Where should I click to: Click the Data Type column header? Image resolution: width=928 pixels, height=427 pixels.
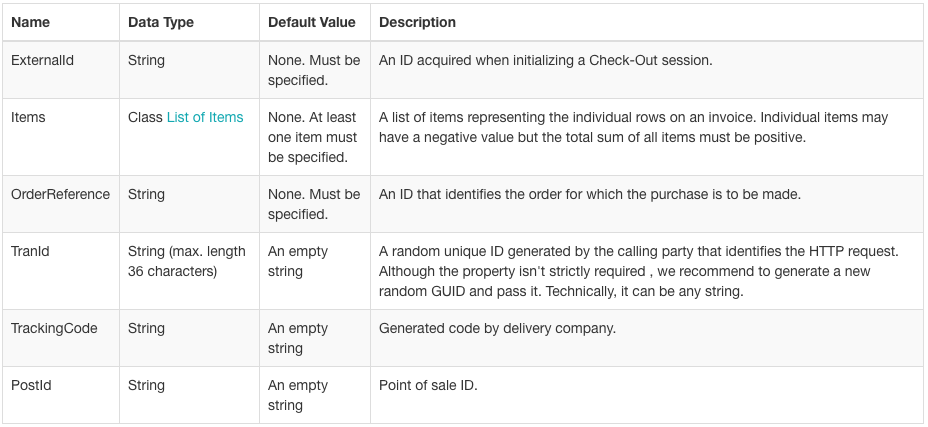(161, 23)
